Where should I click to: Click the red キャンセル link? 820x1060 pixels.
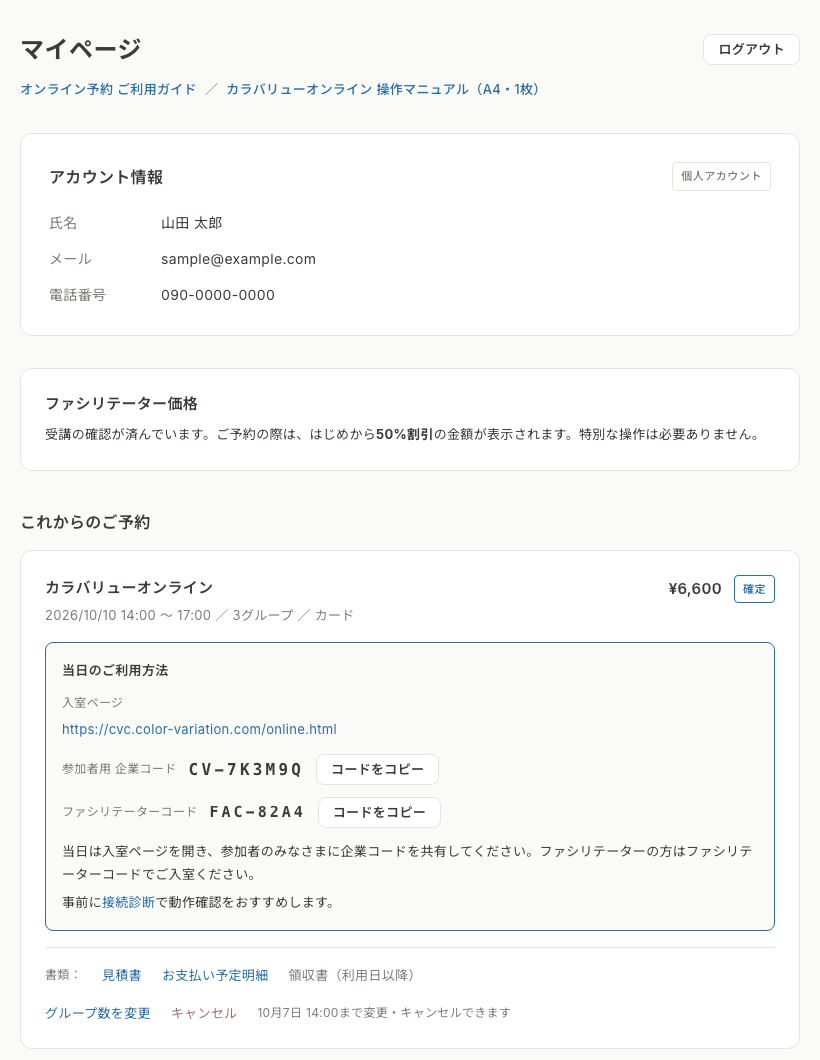(203, 1013)
